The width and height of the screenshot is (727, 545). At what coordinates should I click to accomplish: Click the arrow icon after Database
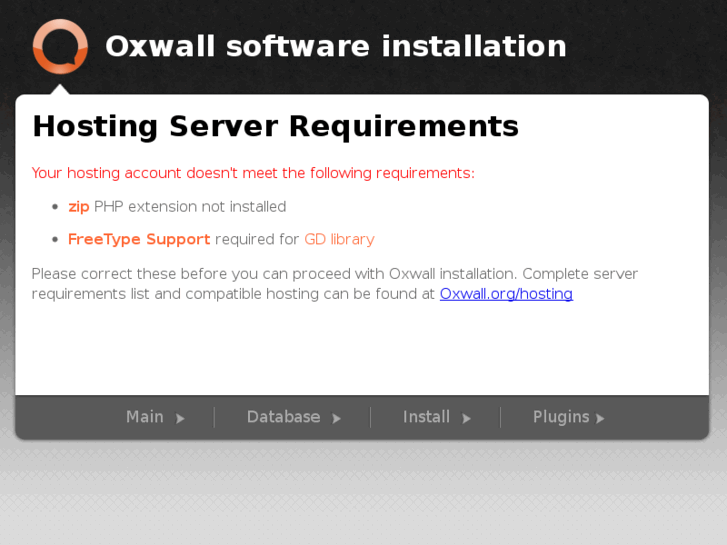[x=337, y=419]
